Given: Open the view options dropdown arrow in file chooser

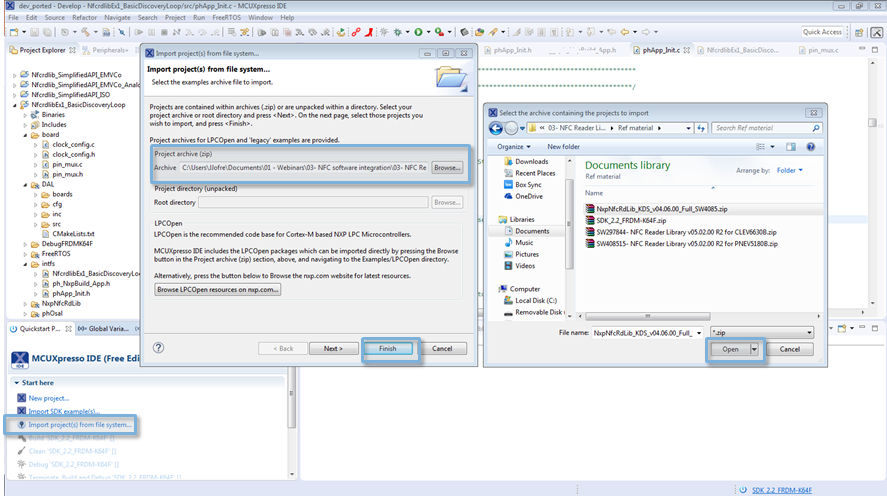Looking at the screenshot, I should point(772,147).
